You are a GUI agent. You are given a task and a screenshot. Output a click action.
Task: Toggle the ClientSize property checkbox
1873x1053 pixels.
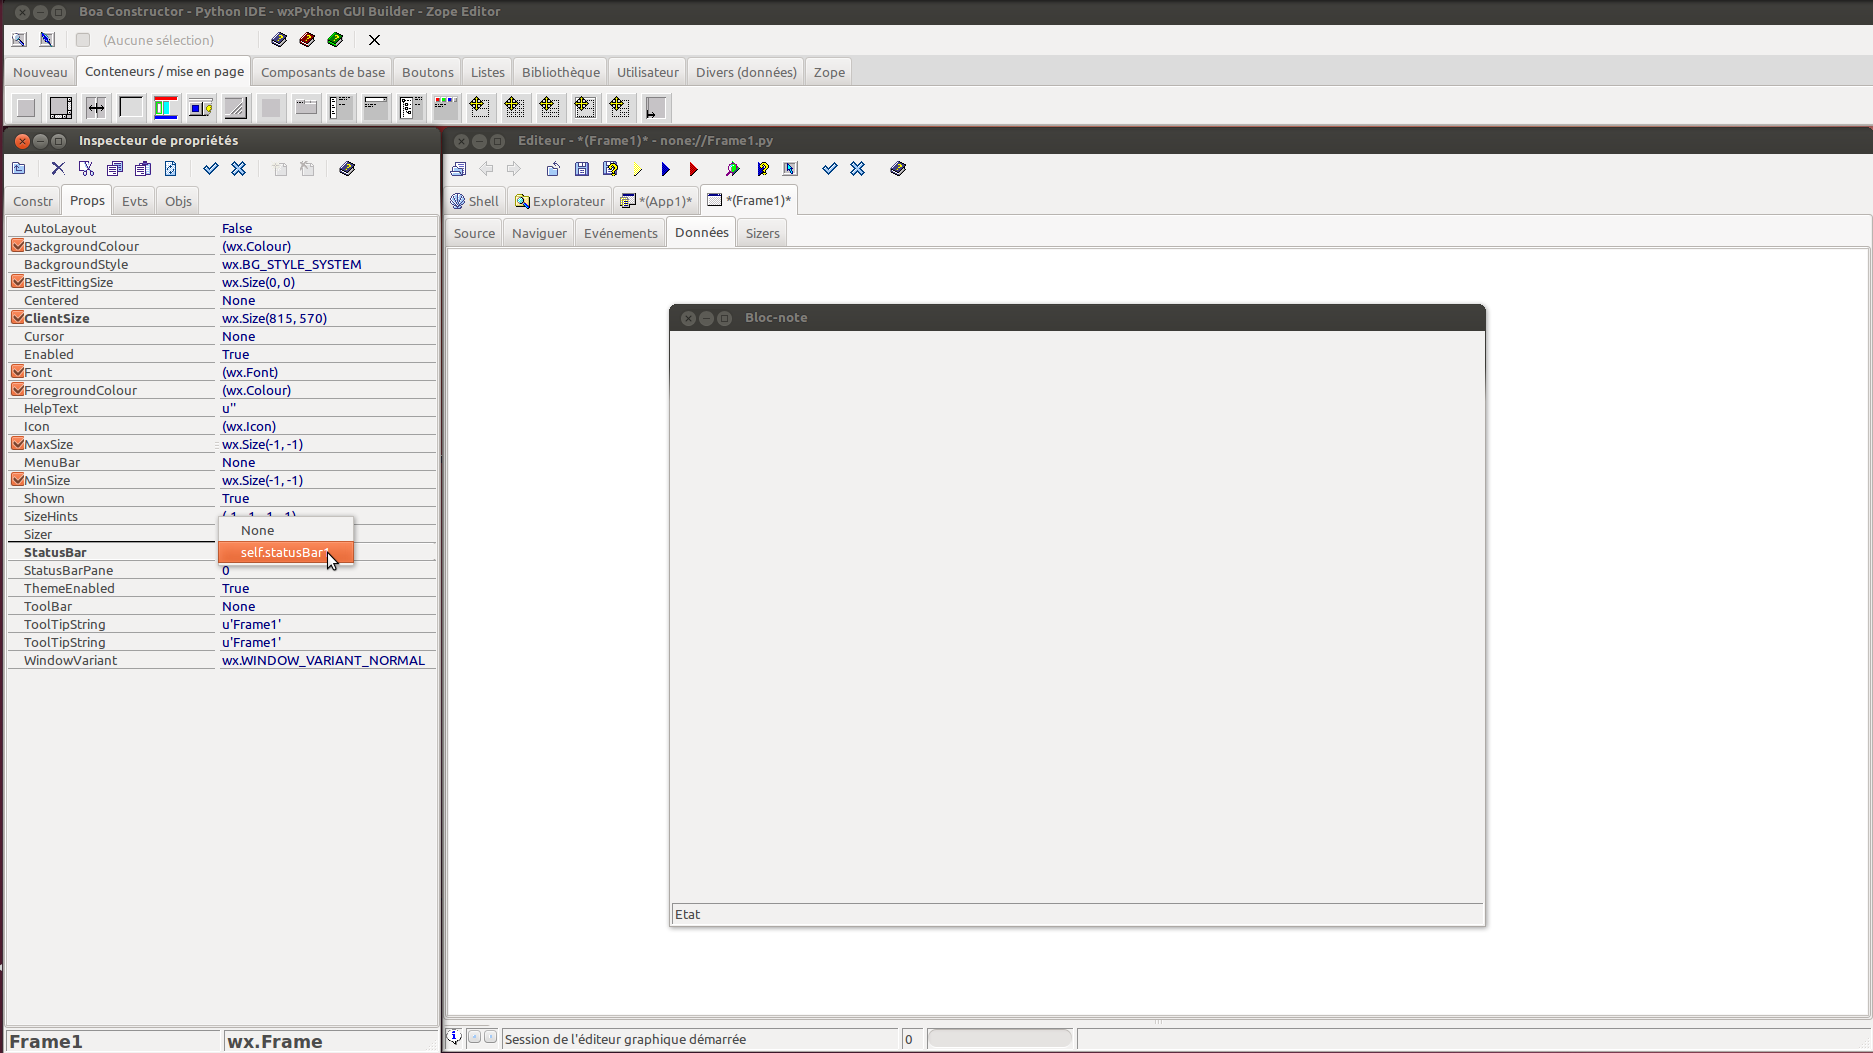click(x=17, y=318)
